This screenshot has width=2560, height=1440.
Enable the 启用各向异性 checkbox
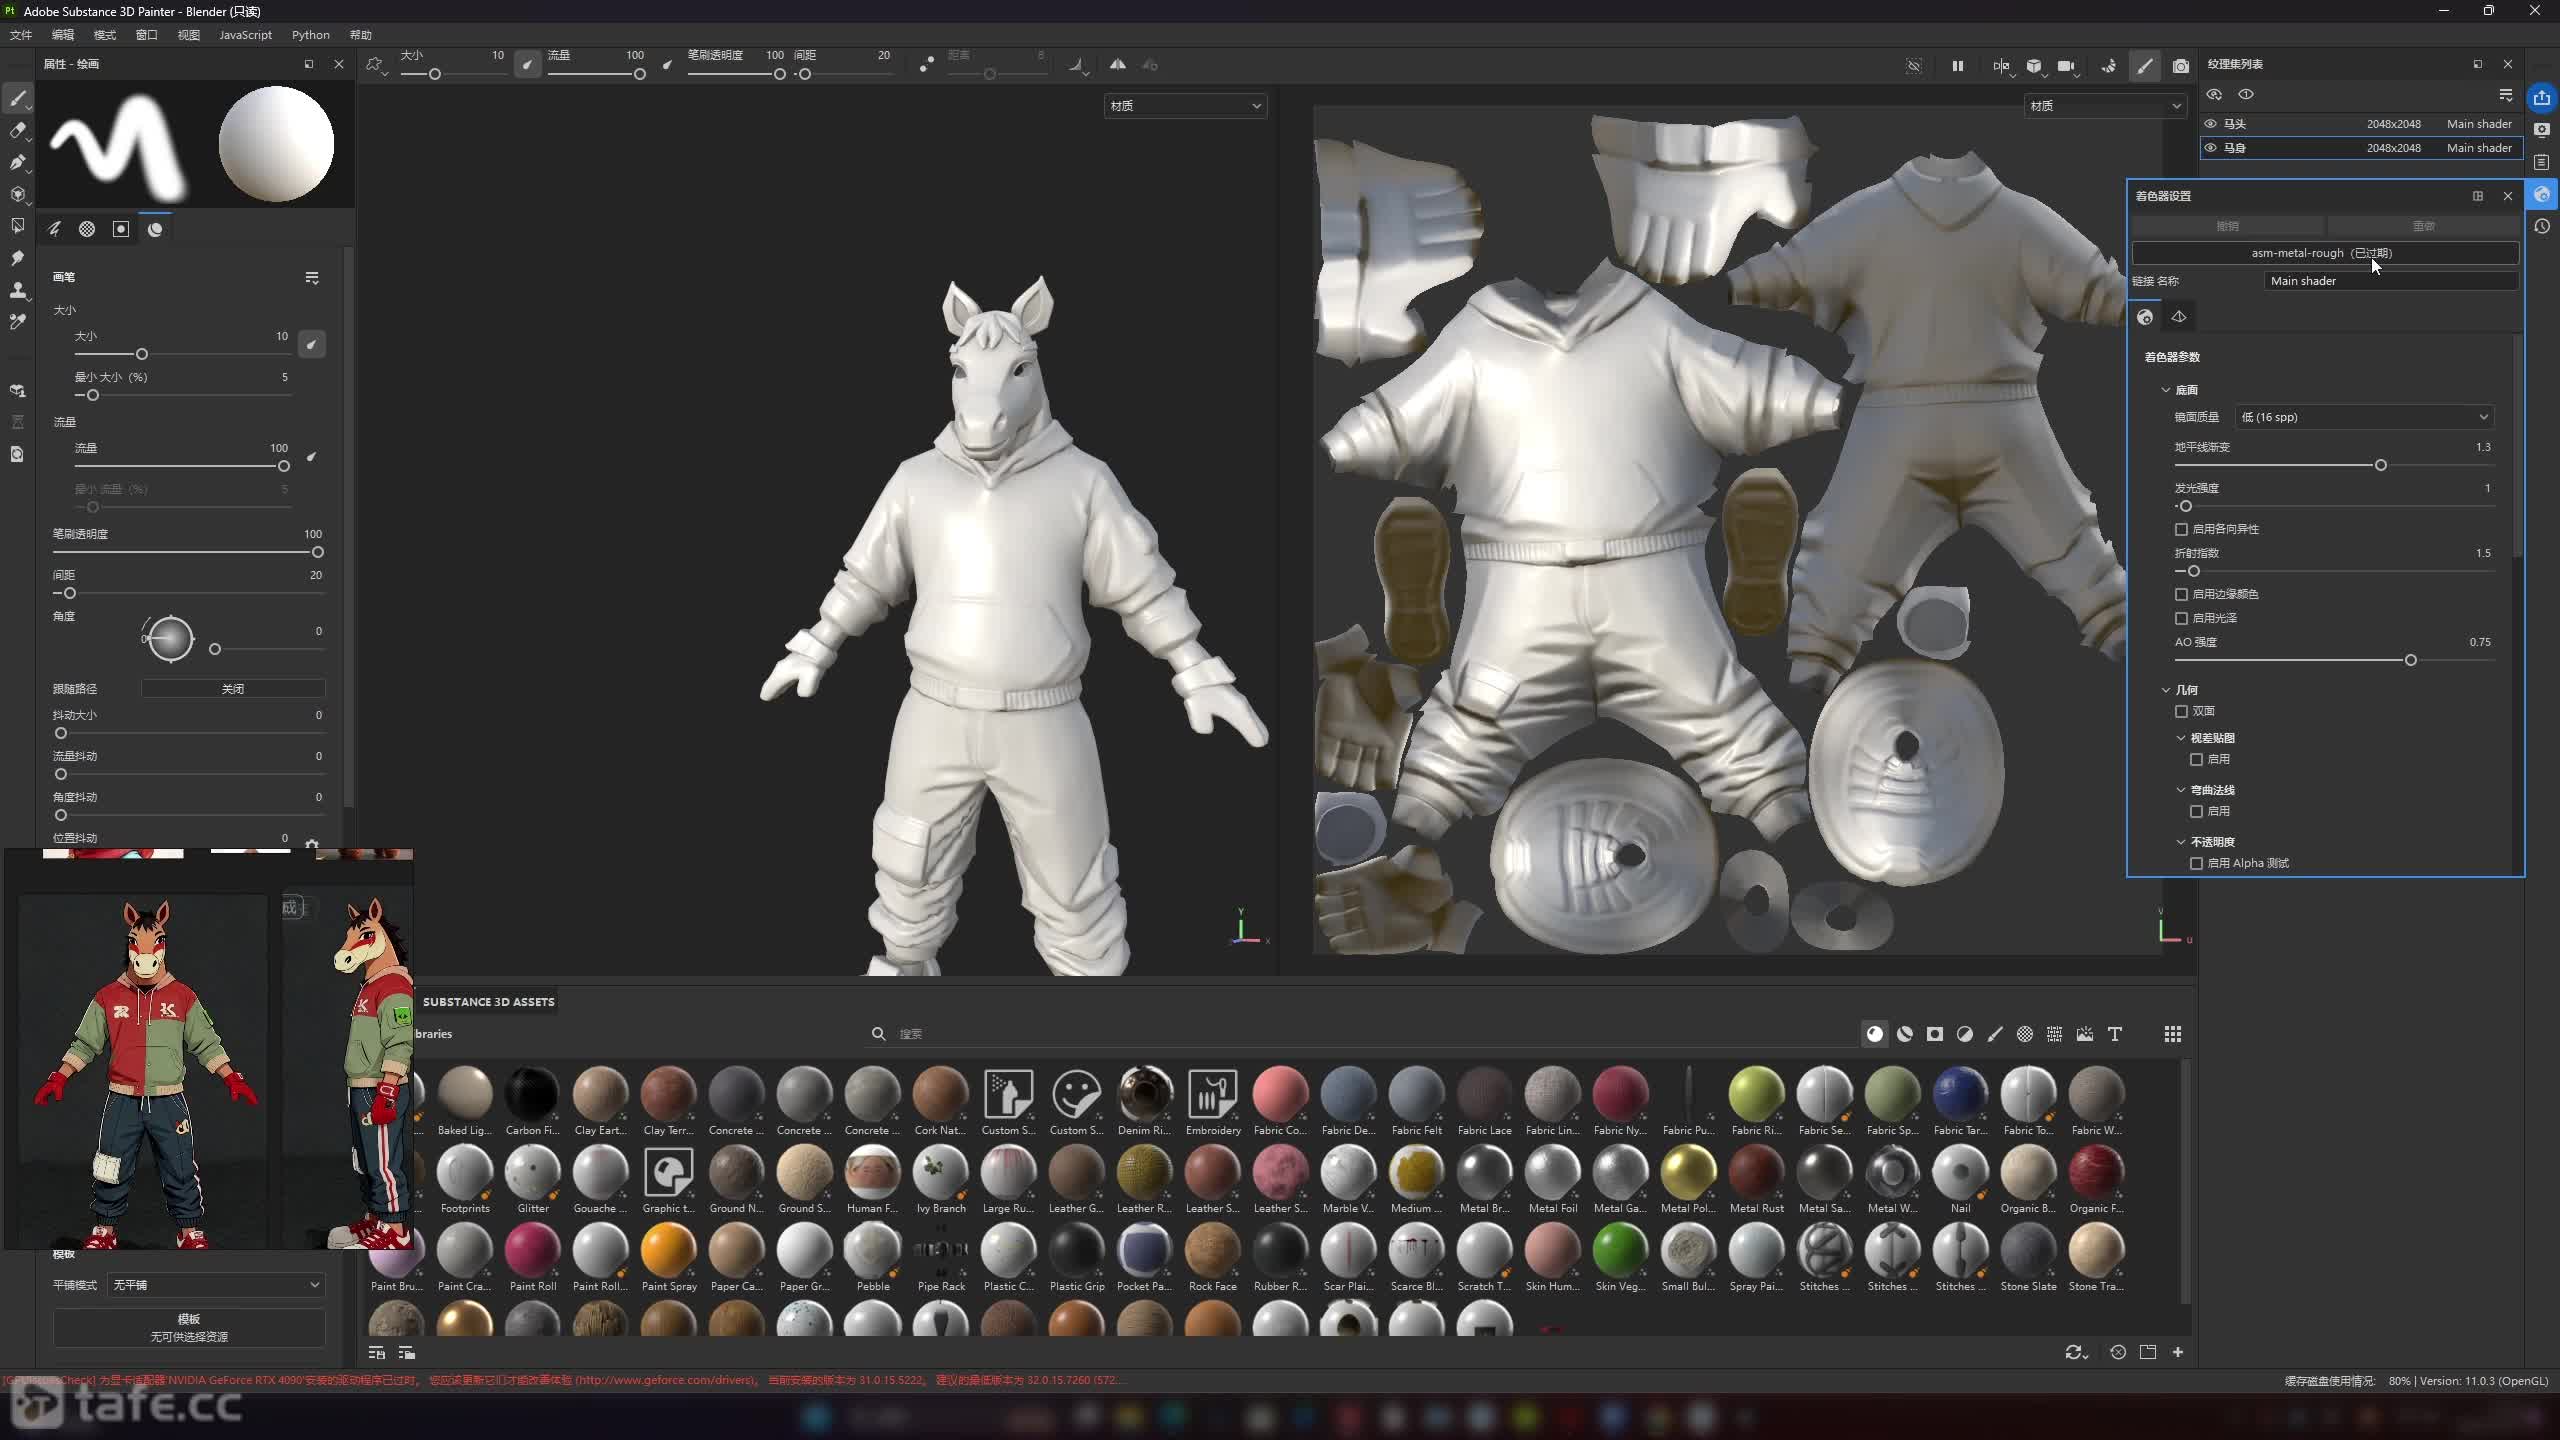pyautogui.click(x=2181, y=529)
